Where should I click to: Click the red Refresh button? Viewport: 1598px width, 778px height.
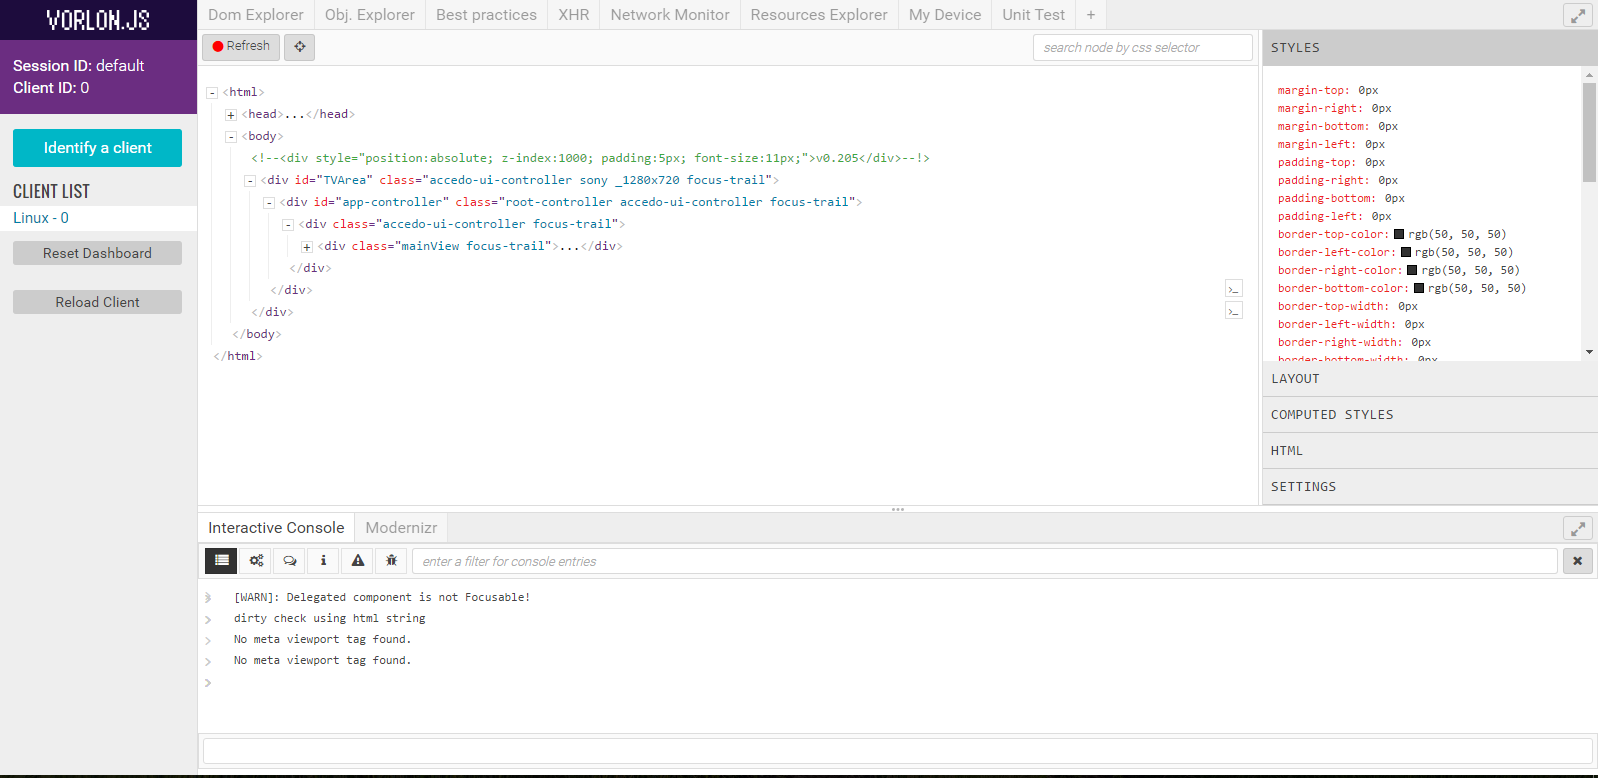point(241,47)
